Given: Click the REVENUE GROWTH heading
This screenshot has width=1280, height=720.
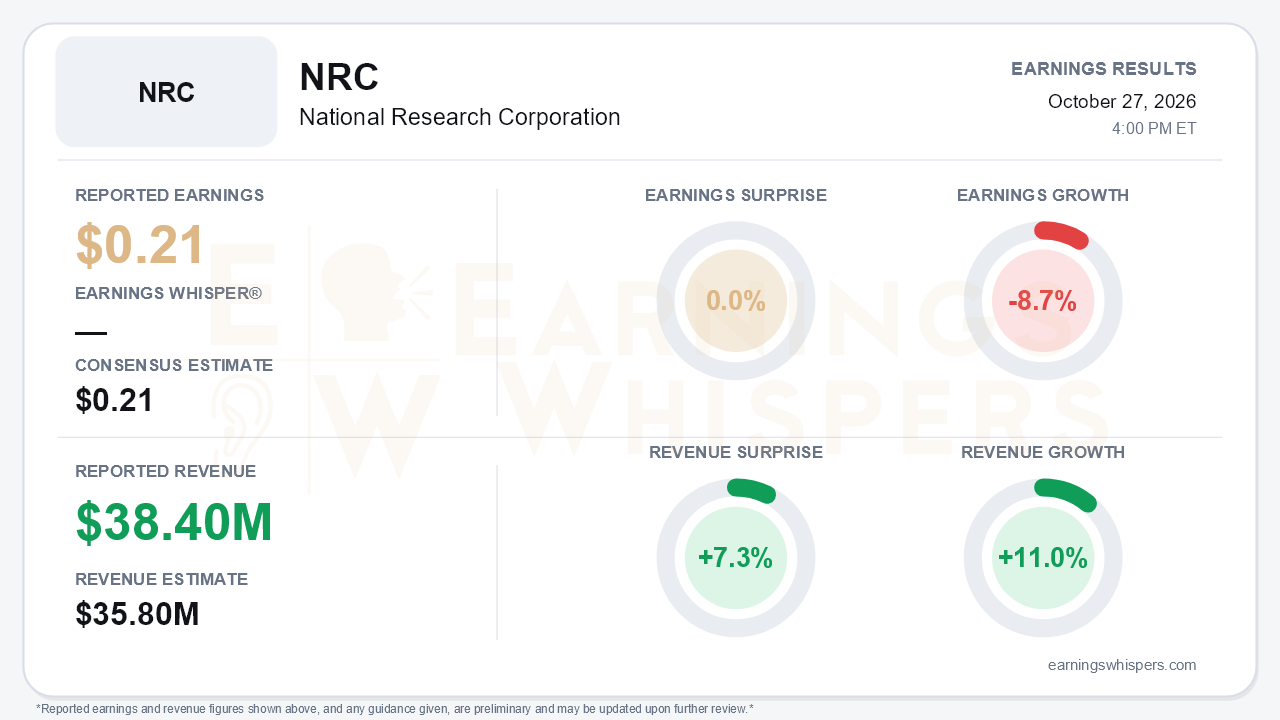Looking at the screenshot, I should pyautogui.click(x=1043, y=452).
